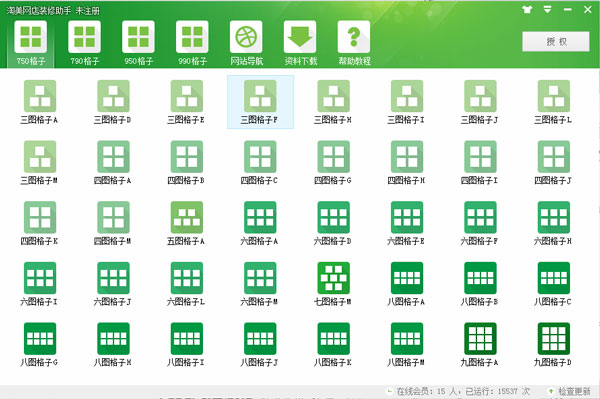Open 网站导航 site navigation
Image resolution: width=600 pixels, height=399 pixels.
[x=246, y=43]
